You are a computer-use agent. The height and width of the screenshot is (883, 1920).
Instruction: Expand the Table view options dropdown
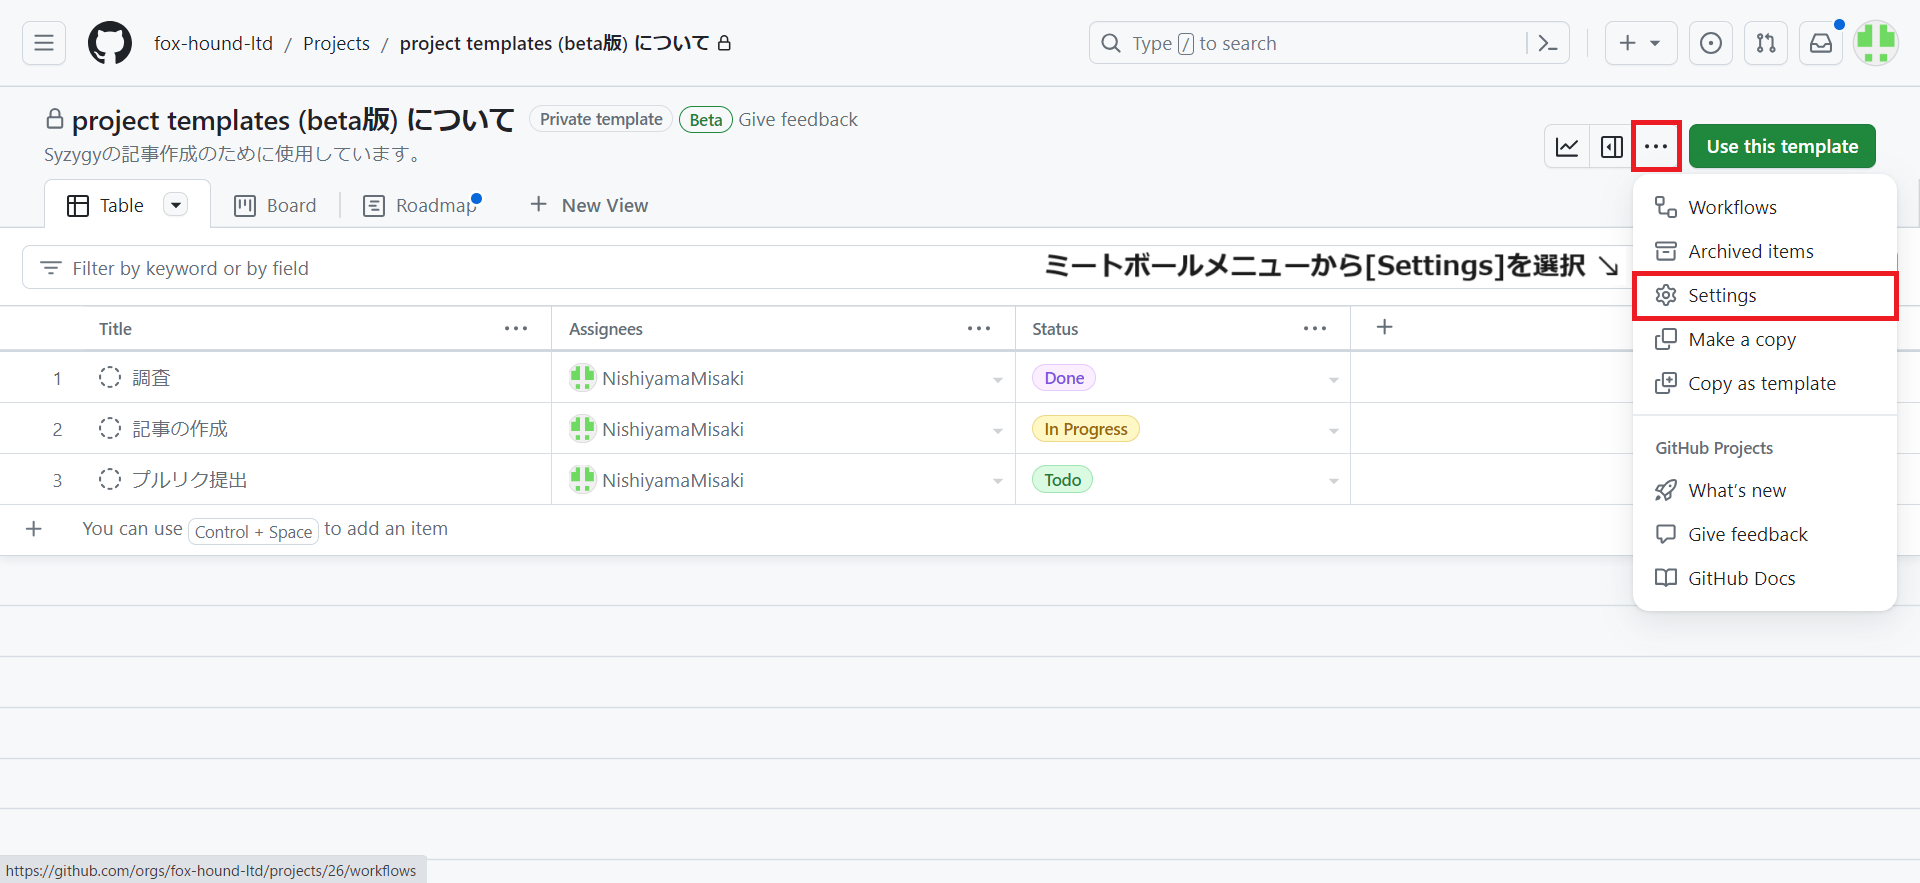176,205
